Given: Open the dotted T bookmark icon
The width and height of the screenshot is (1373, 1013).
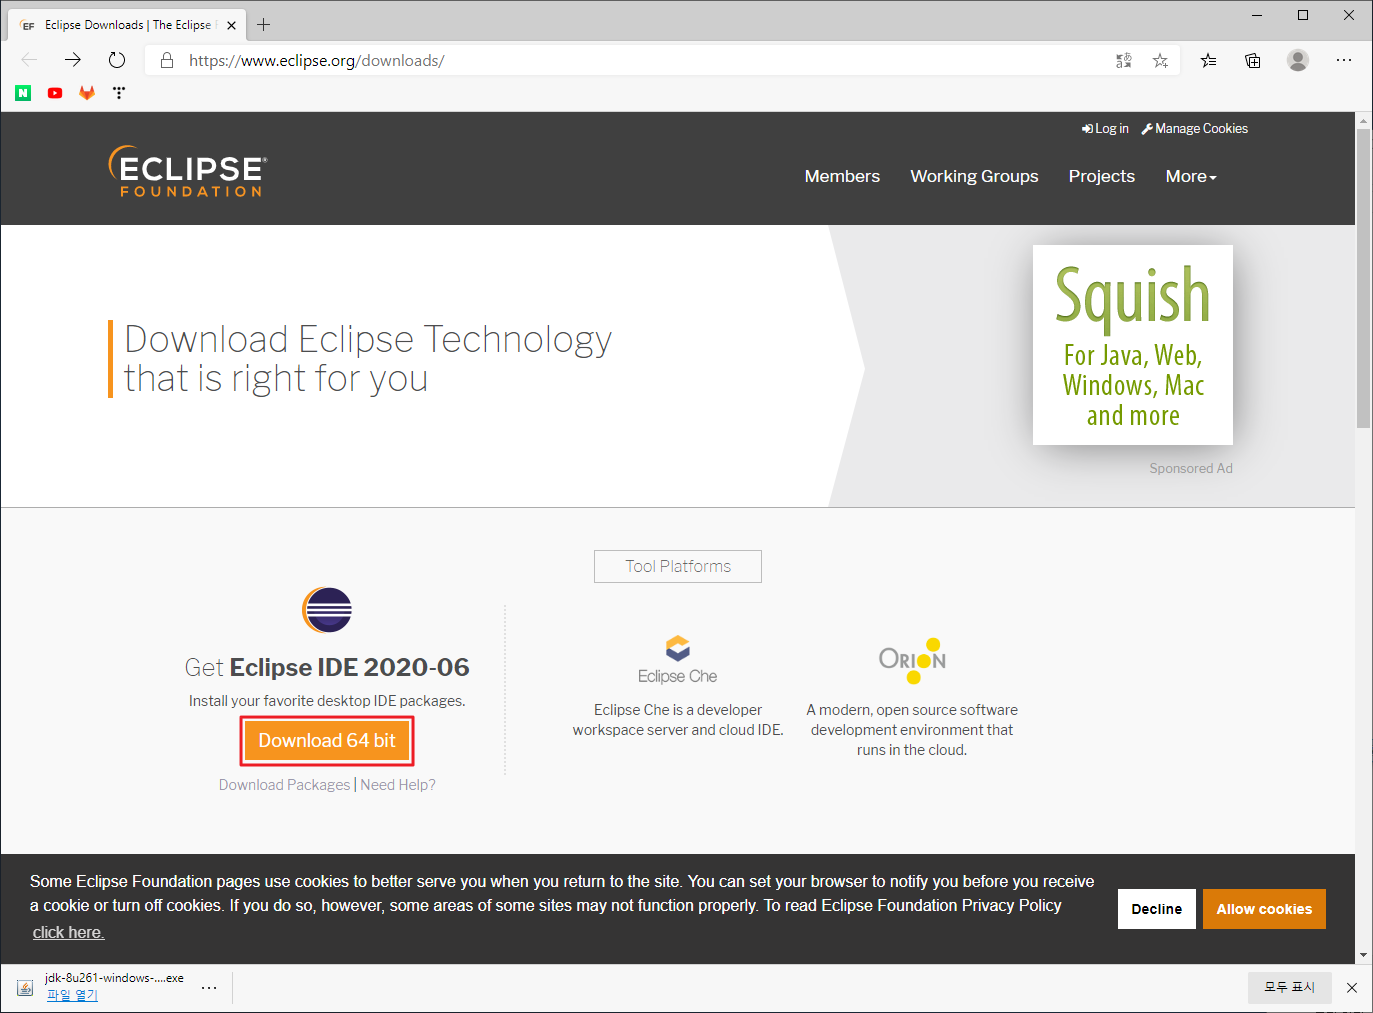Looking at the screenshot, I should point(119,93).
